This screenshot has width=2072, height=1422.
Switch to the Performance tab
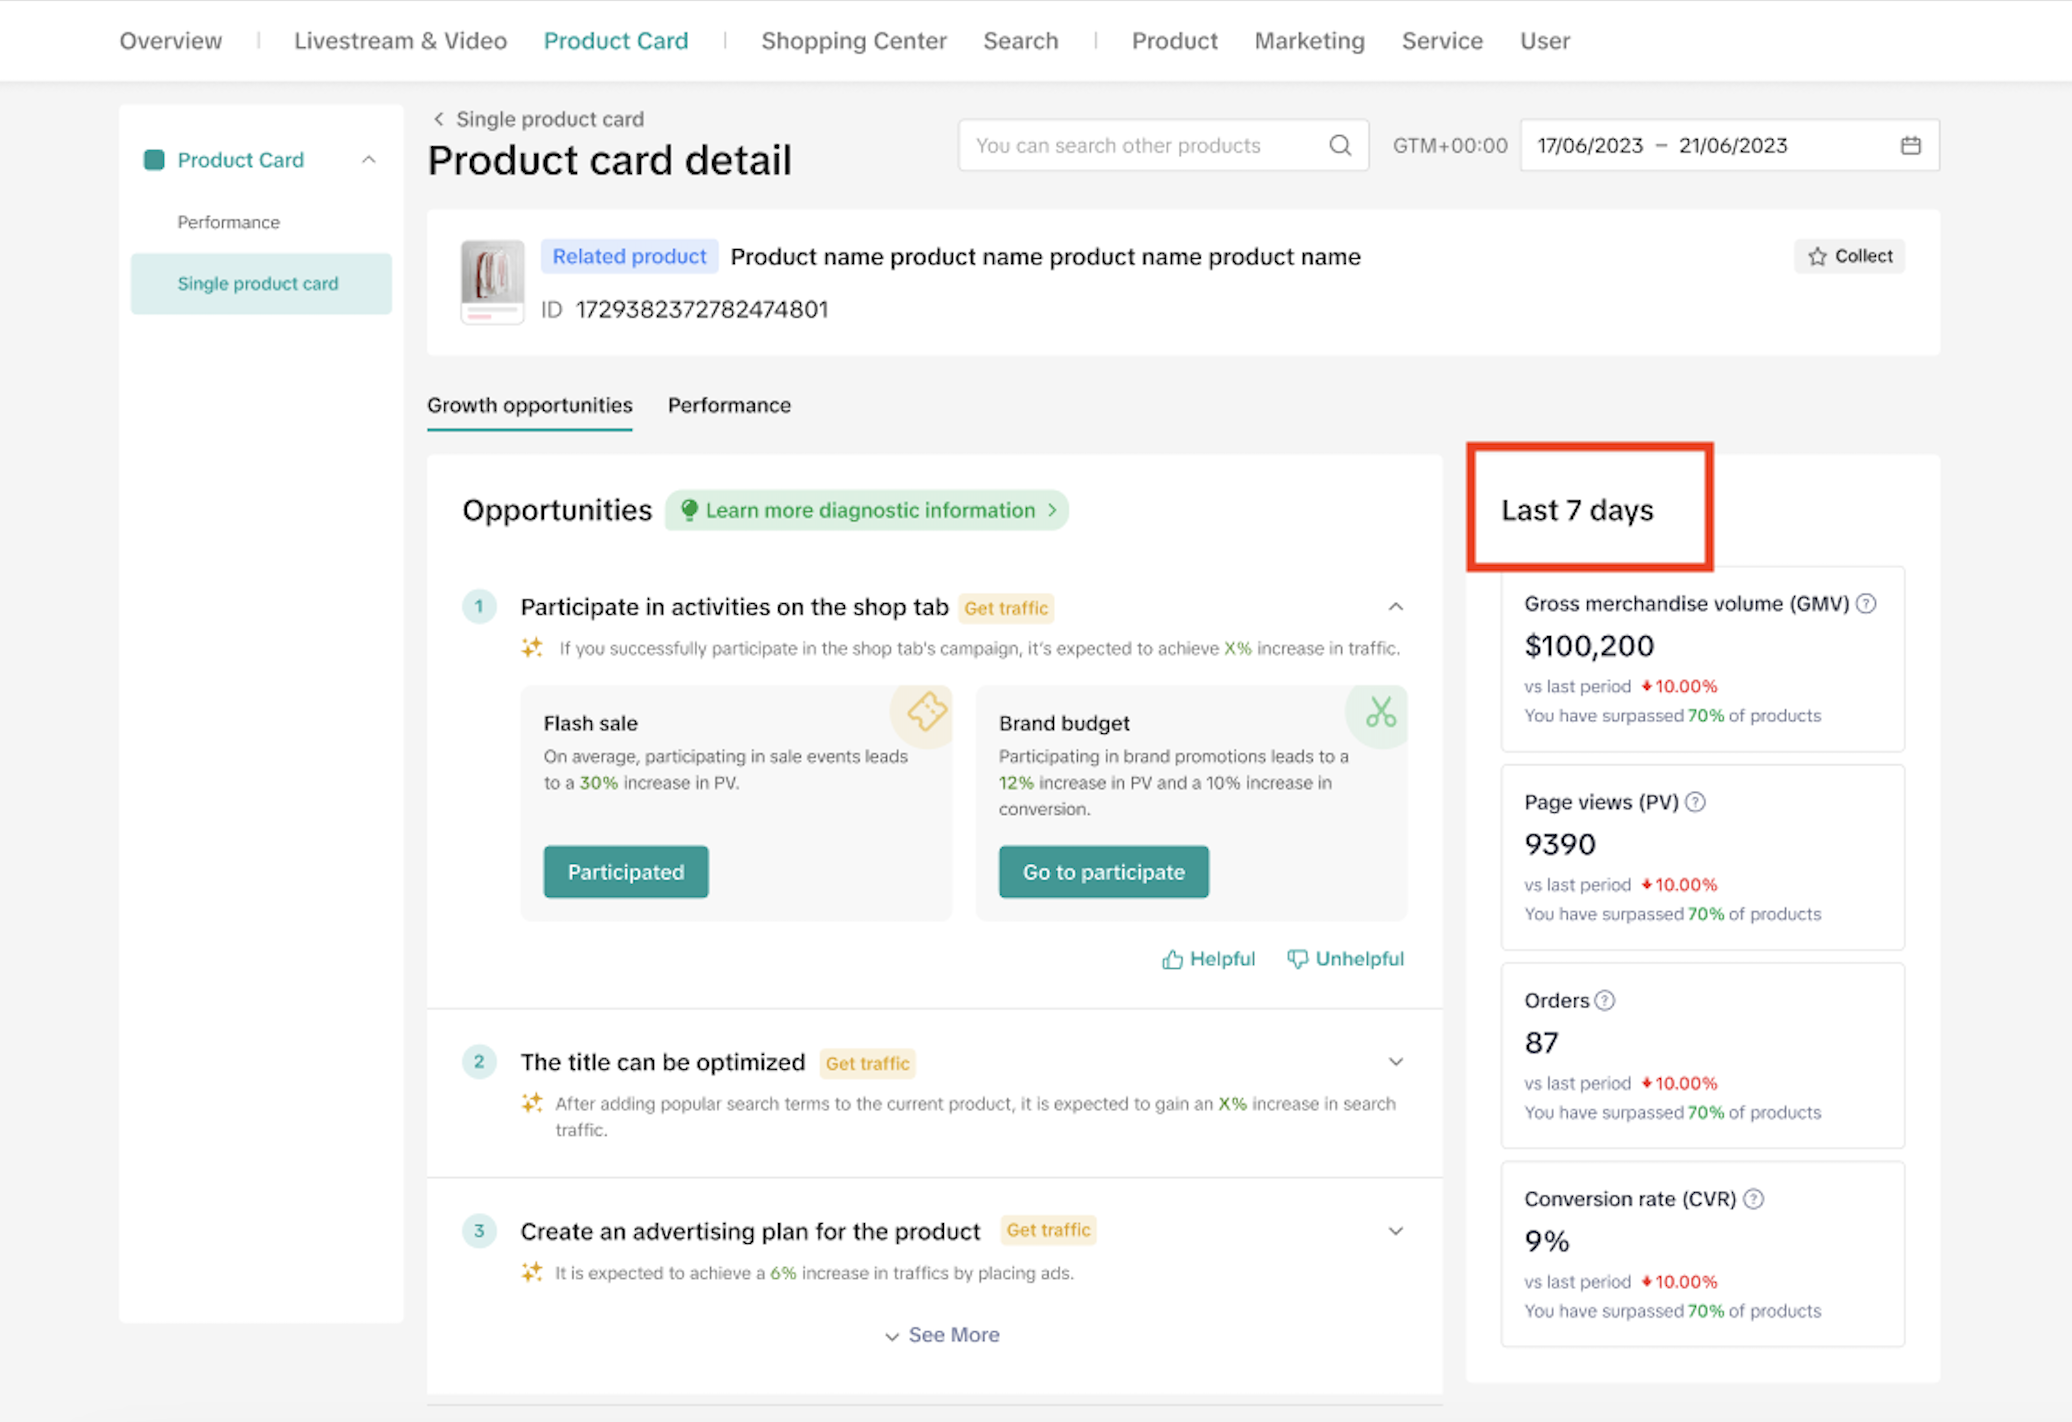tap(729, 406)
